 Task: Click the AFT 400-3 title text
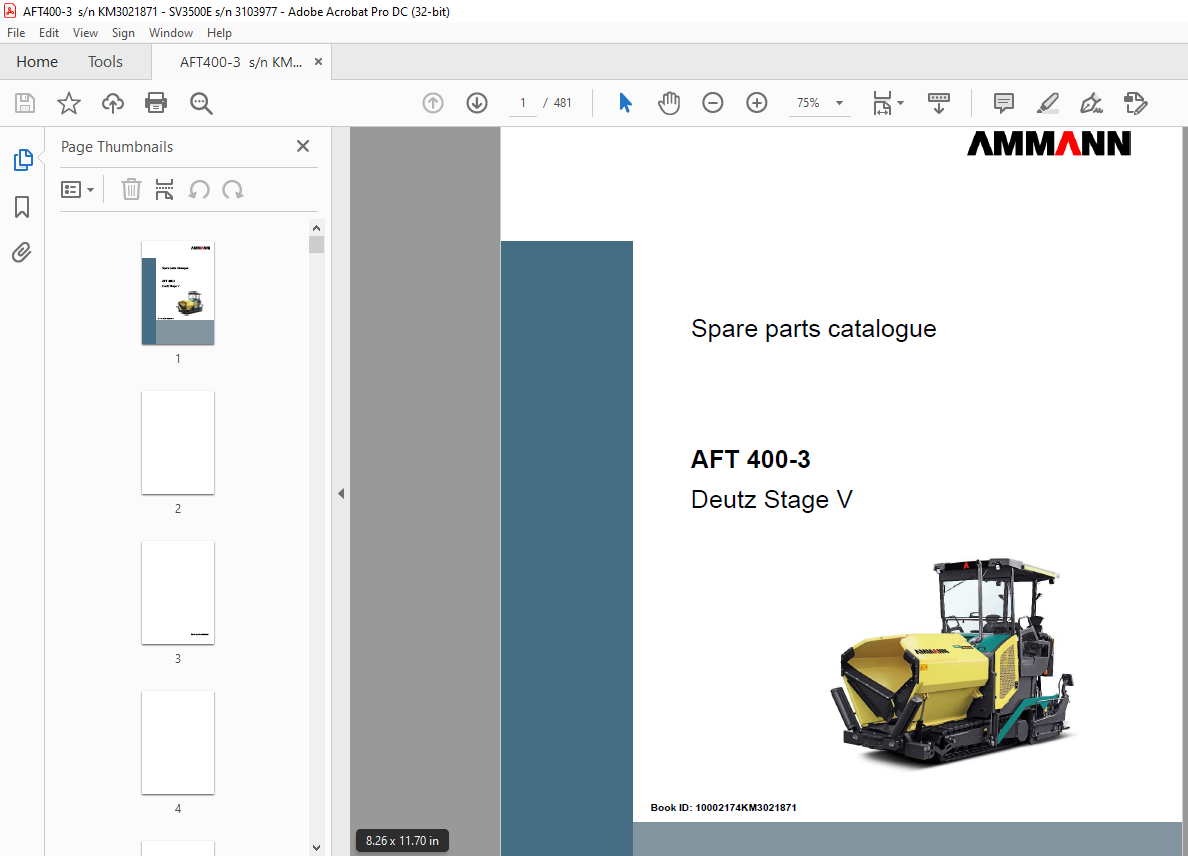[x=751, y=459]
